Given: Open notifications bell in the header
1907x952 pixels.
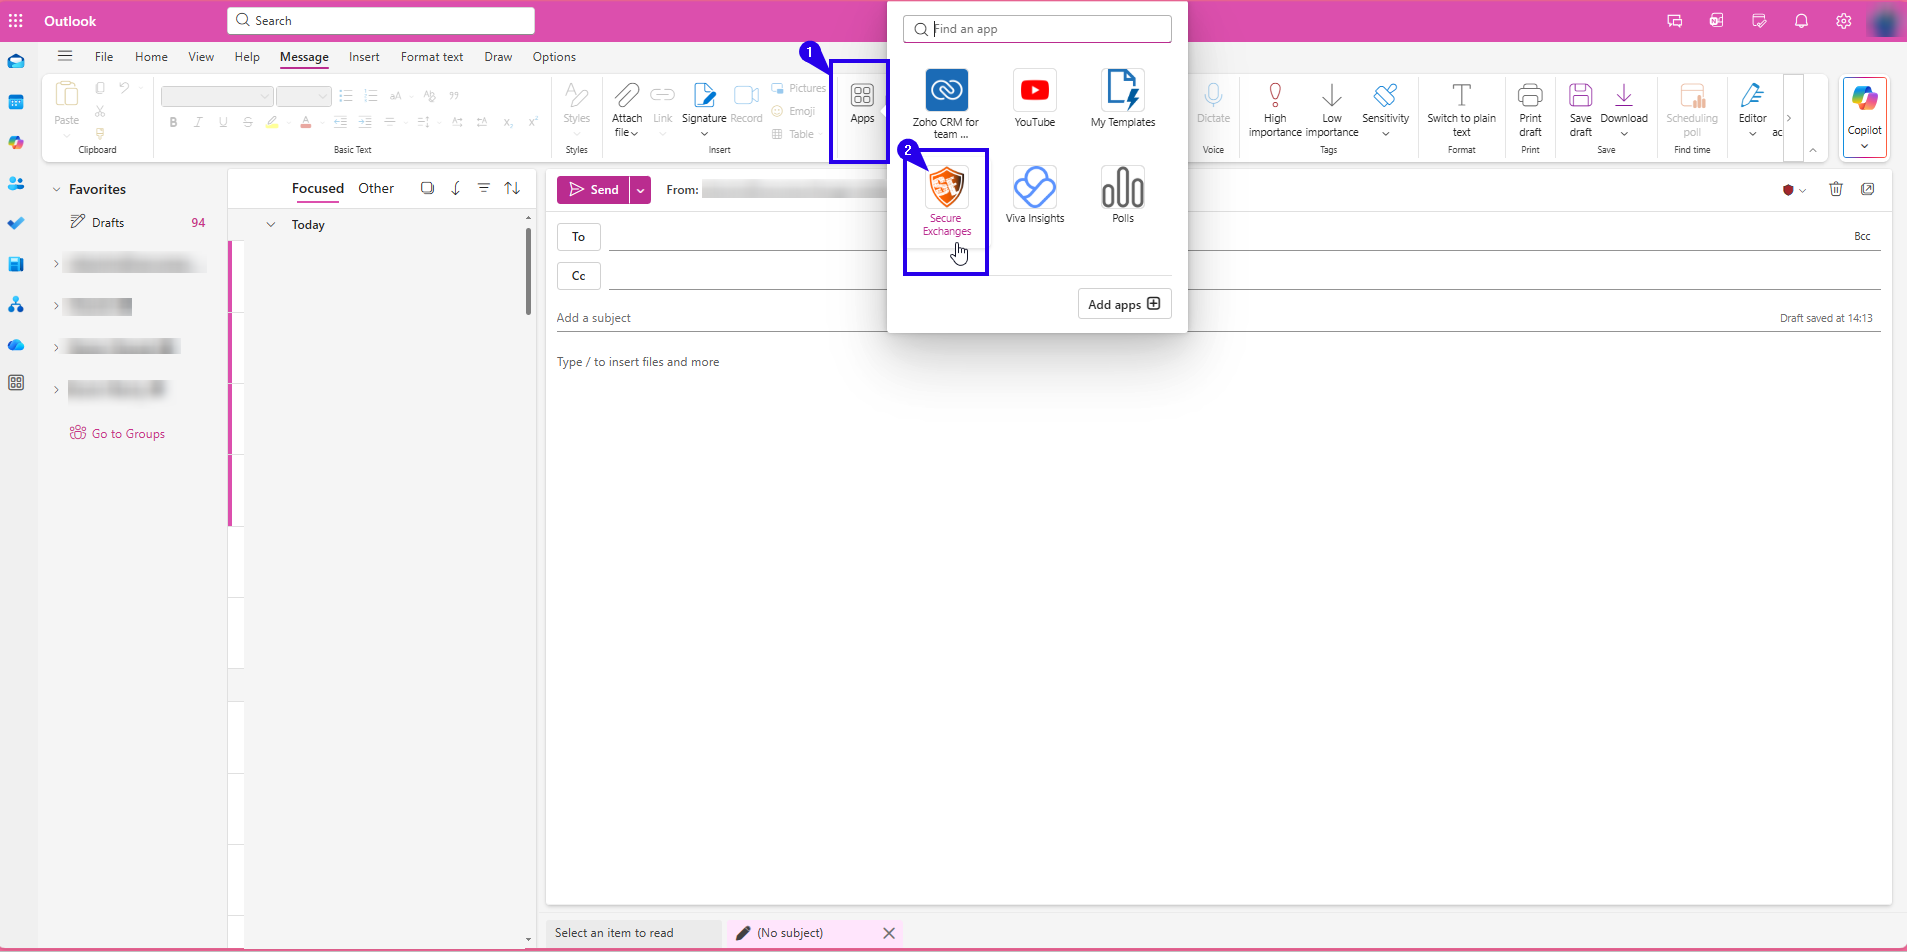Looking at the screenshot, I should pos(1801,21).
